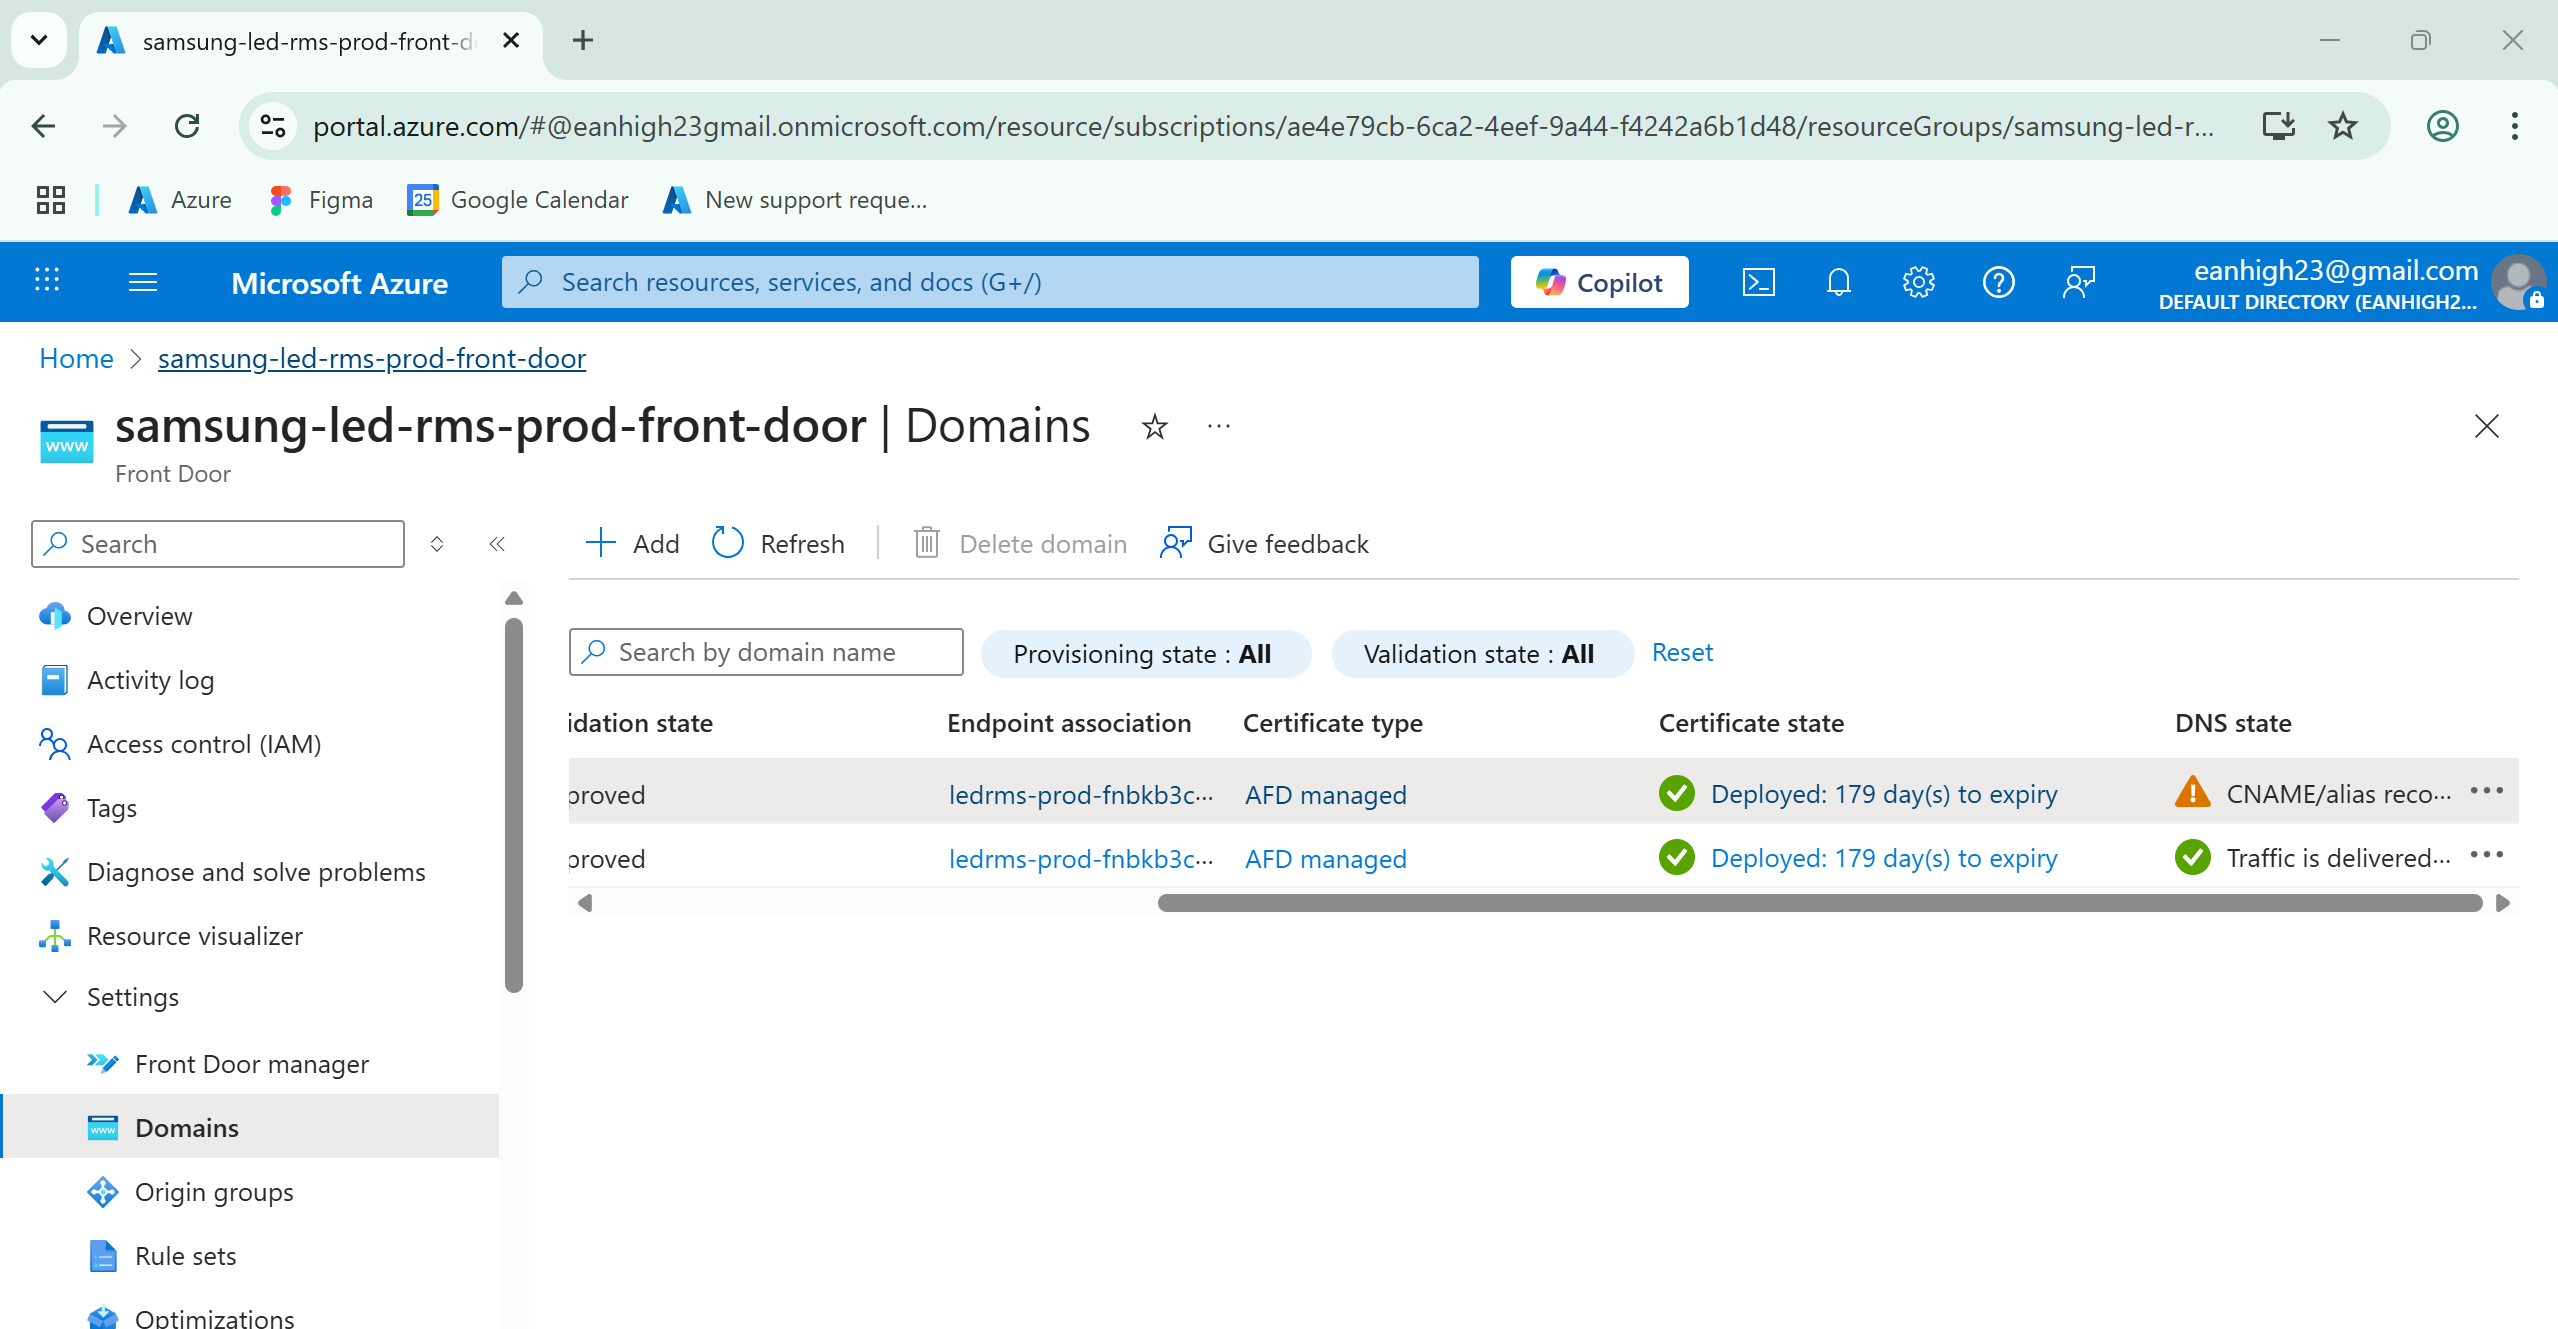2558x1329 pixels.
Task: Go to Home breadcrumb
Action: click(x=76, y=359)
